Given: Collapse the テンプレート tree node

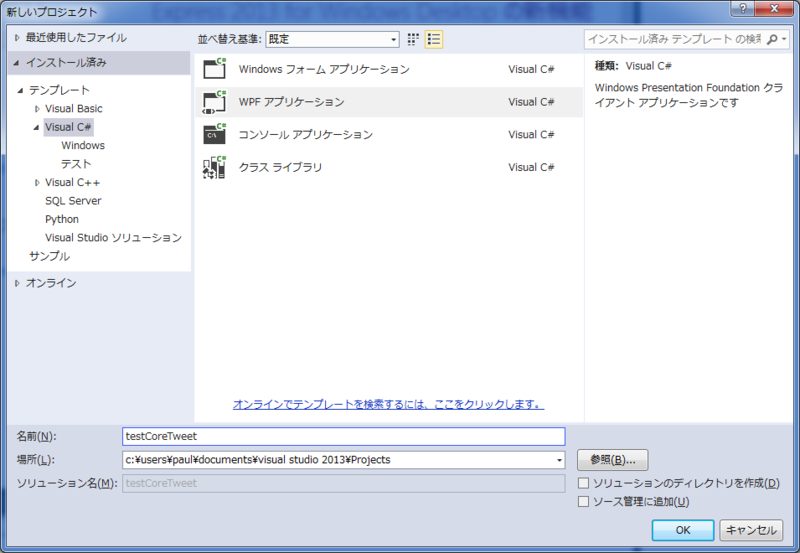Looking at the screenshot, I should 20,91.
